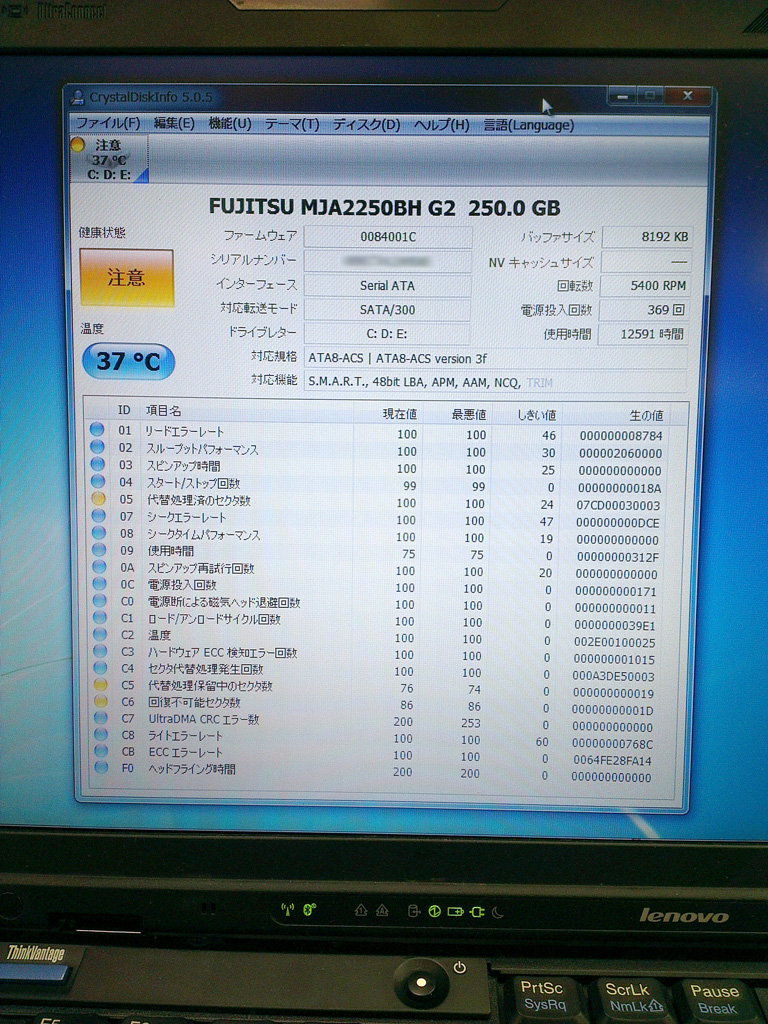Select the C: D: E: disk tab
Image resolution: width=768 pixels, height=1024 pixels.
click(x=109, y=159)
